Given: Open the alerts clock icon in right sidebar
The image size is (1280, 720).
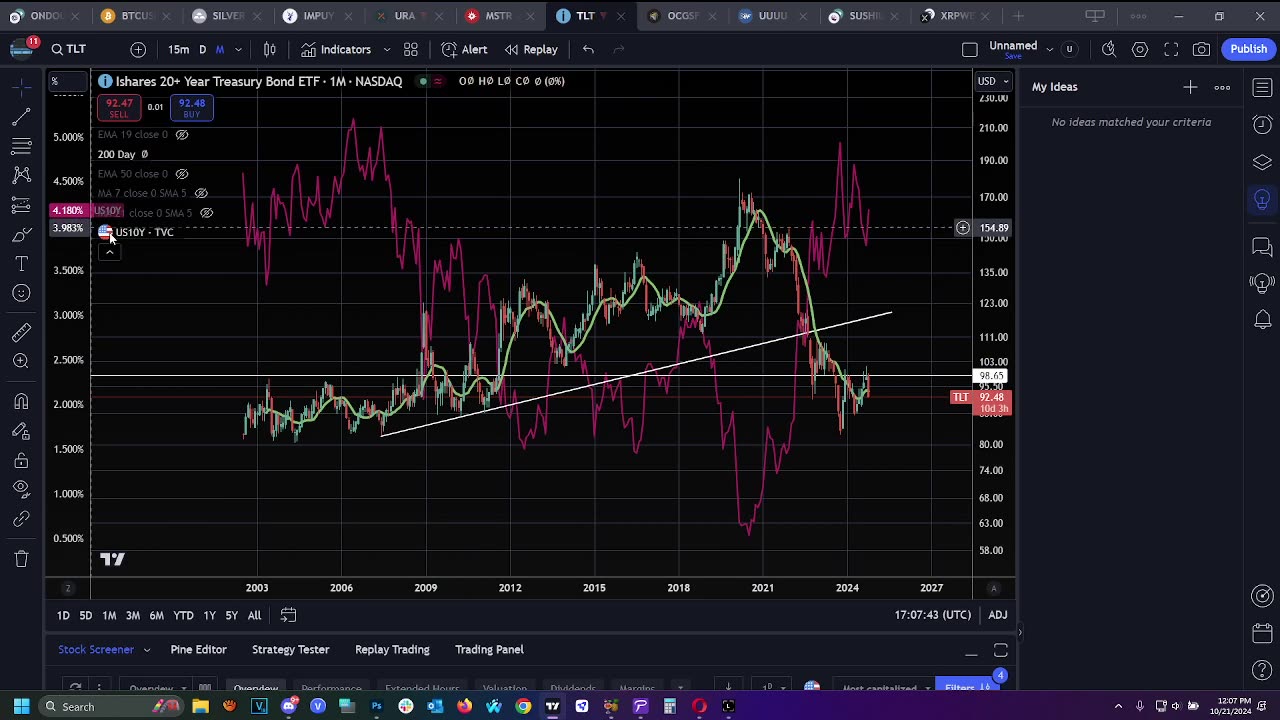Looking at the screenshot, I should pyautogui.click(x=1262, y=124).
